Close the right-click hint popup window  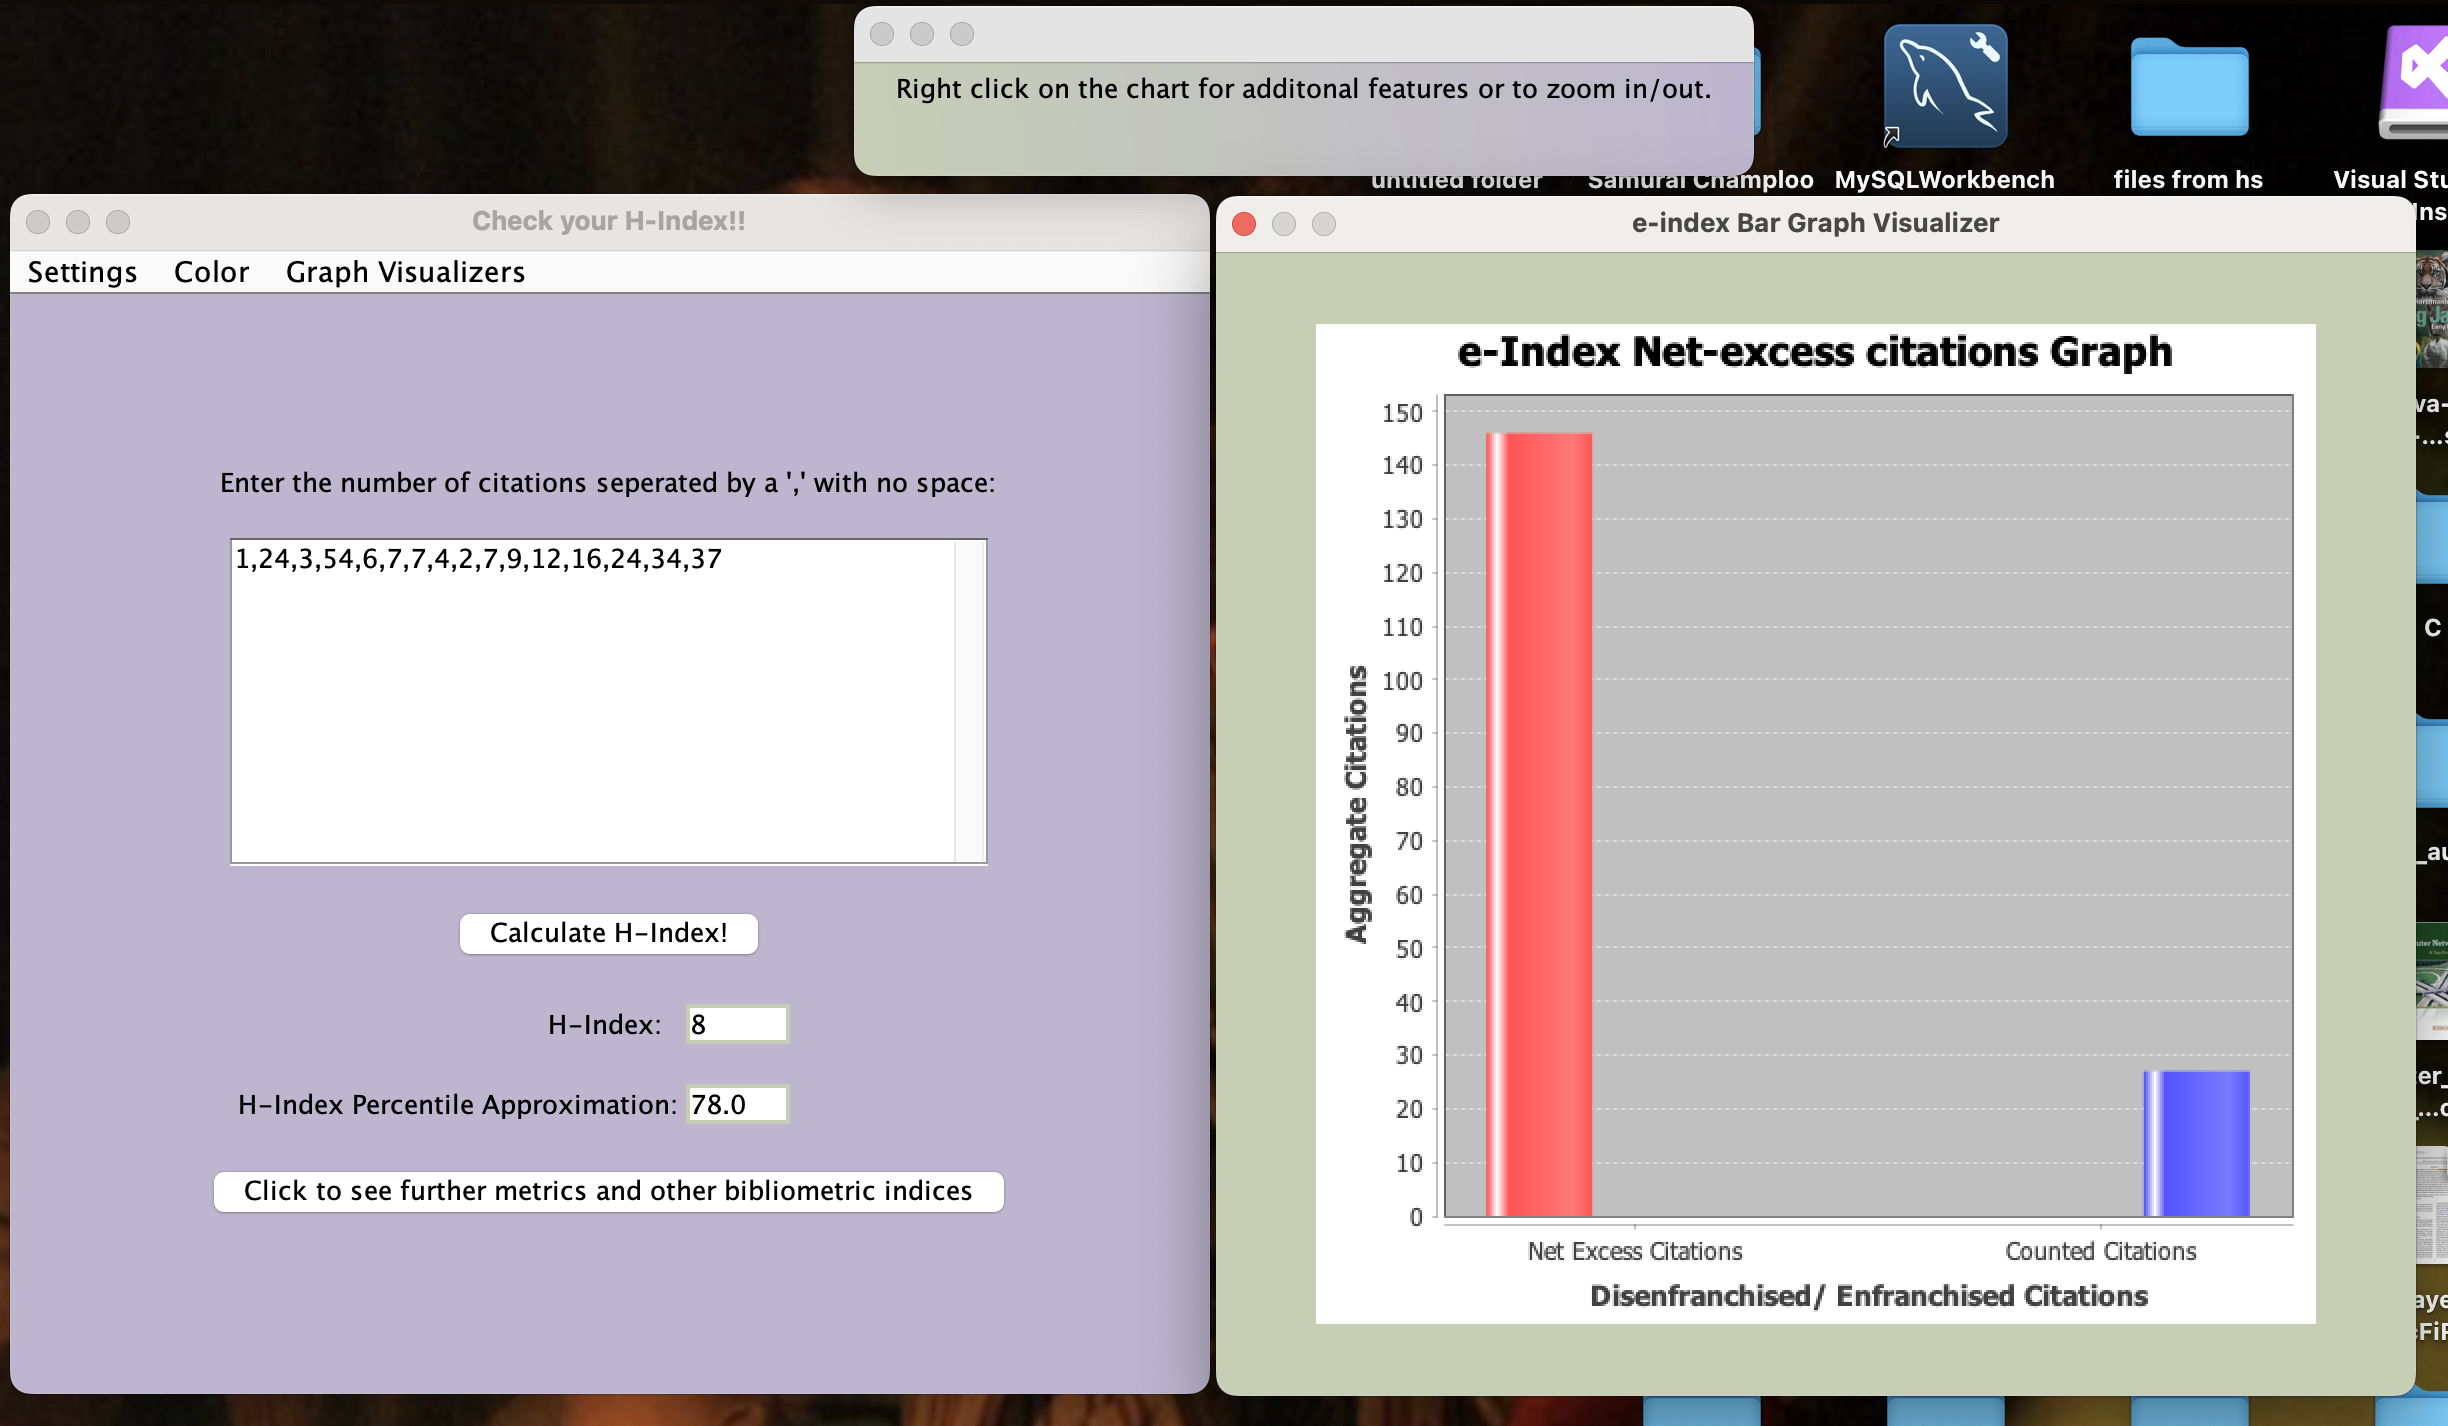[882, 34]
